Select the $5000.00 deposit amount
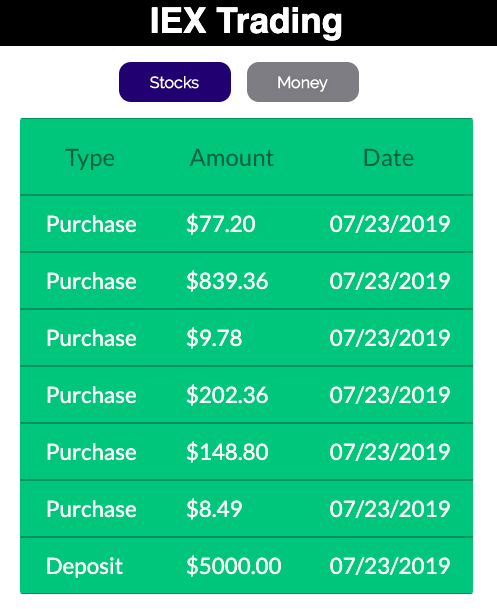Image resolution: width=497 pixels, height=609 pixels. [234, 566]
